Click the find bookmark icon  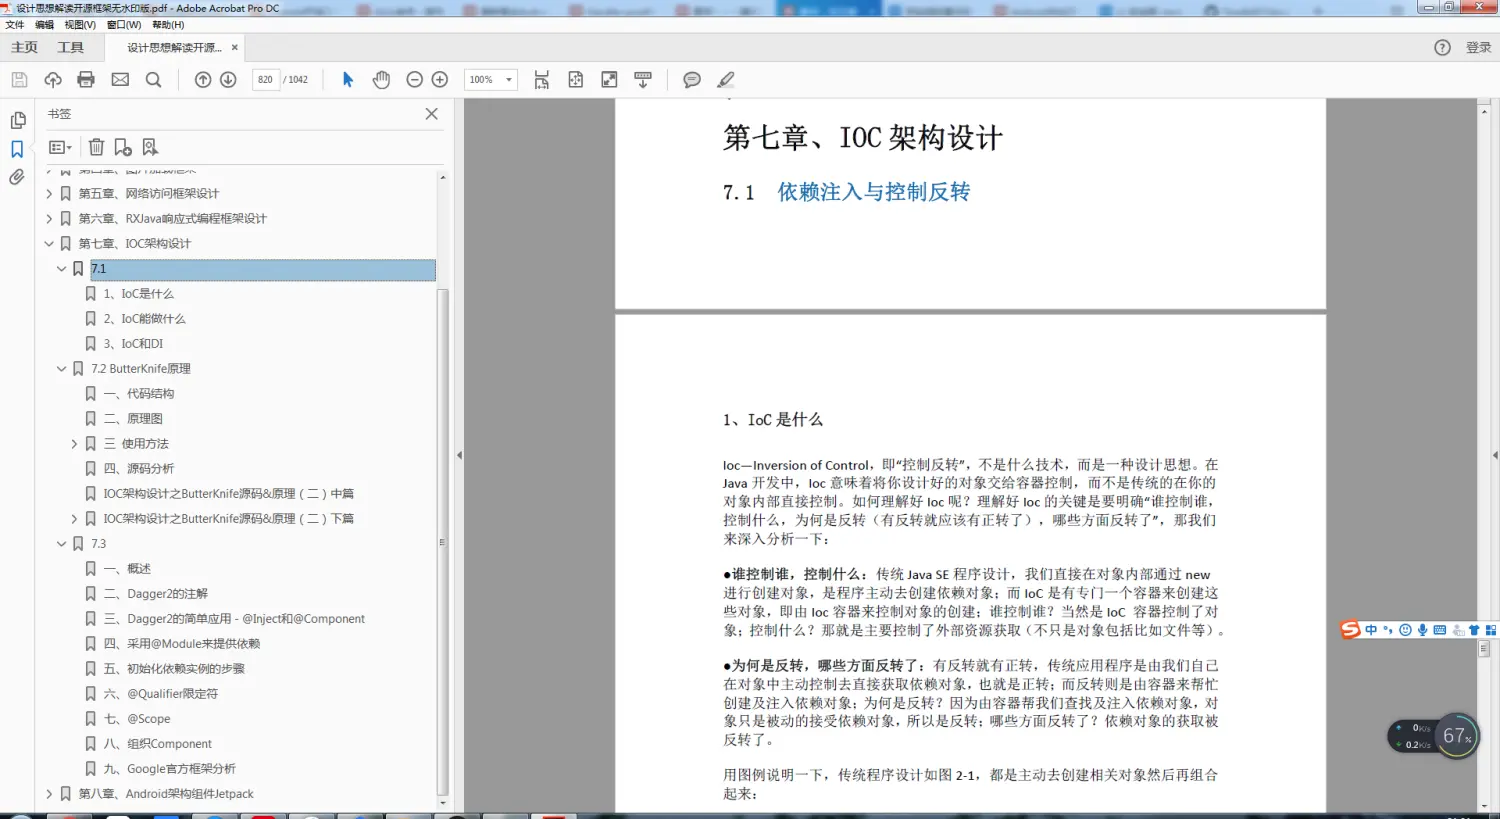(x=150, y=148)
